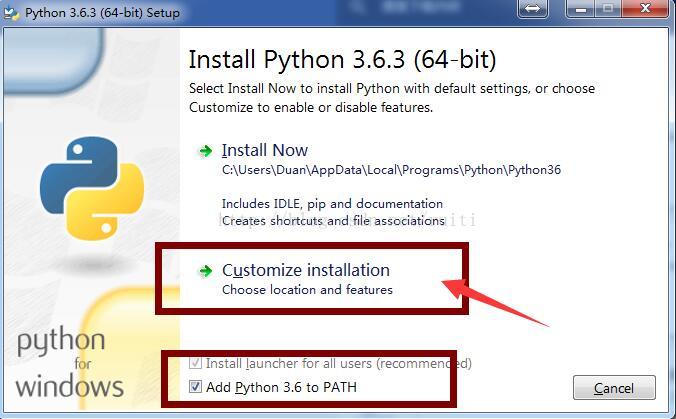Viewport: 676px width, 419px height.
Task: Toggle Install launcher for all users checkbox
Action: [195, 363]
